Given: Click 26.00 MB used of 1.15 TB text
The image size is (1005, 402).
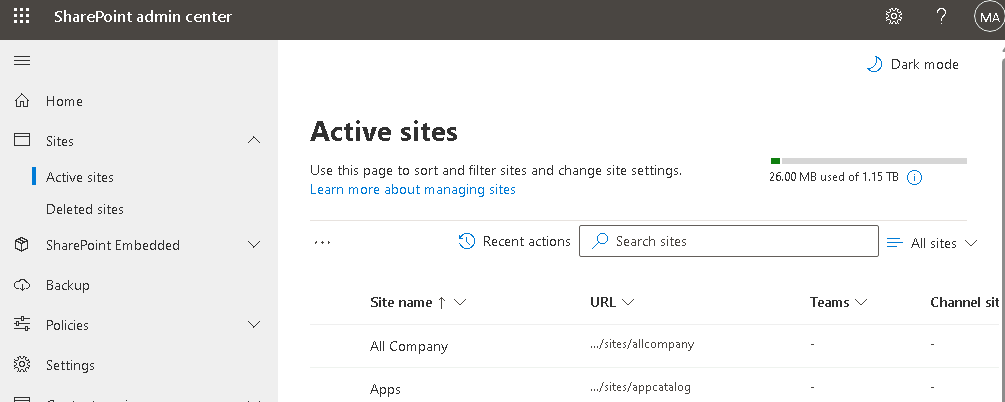Looking at the screenshot, I should coord(834,178).
